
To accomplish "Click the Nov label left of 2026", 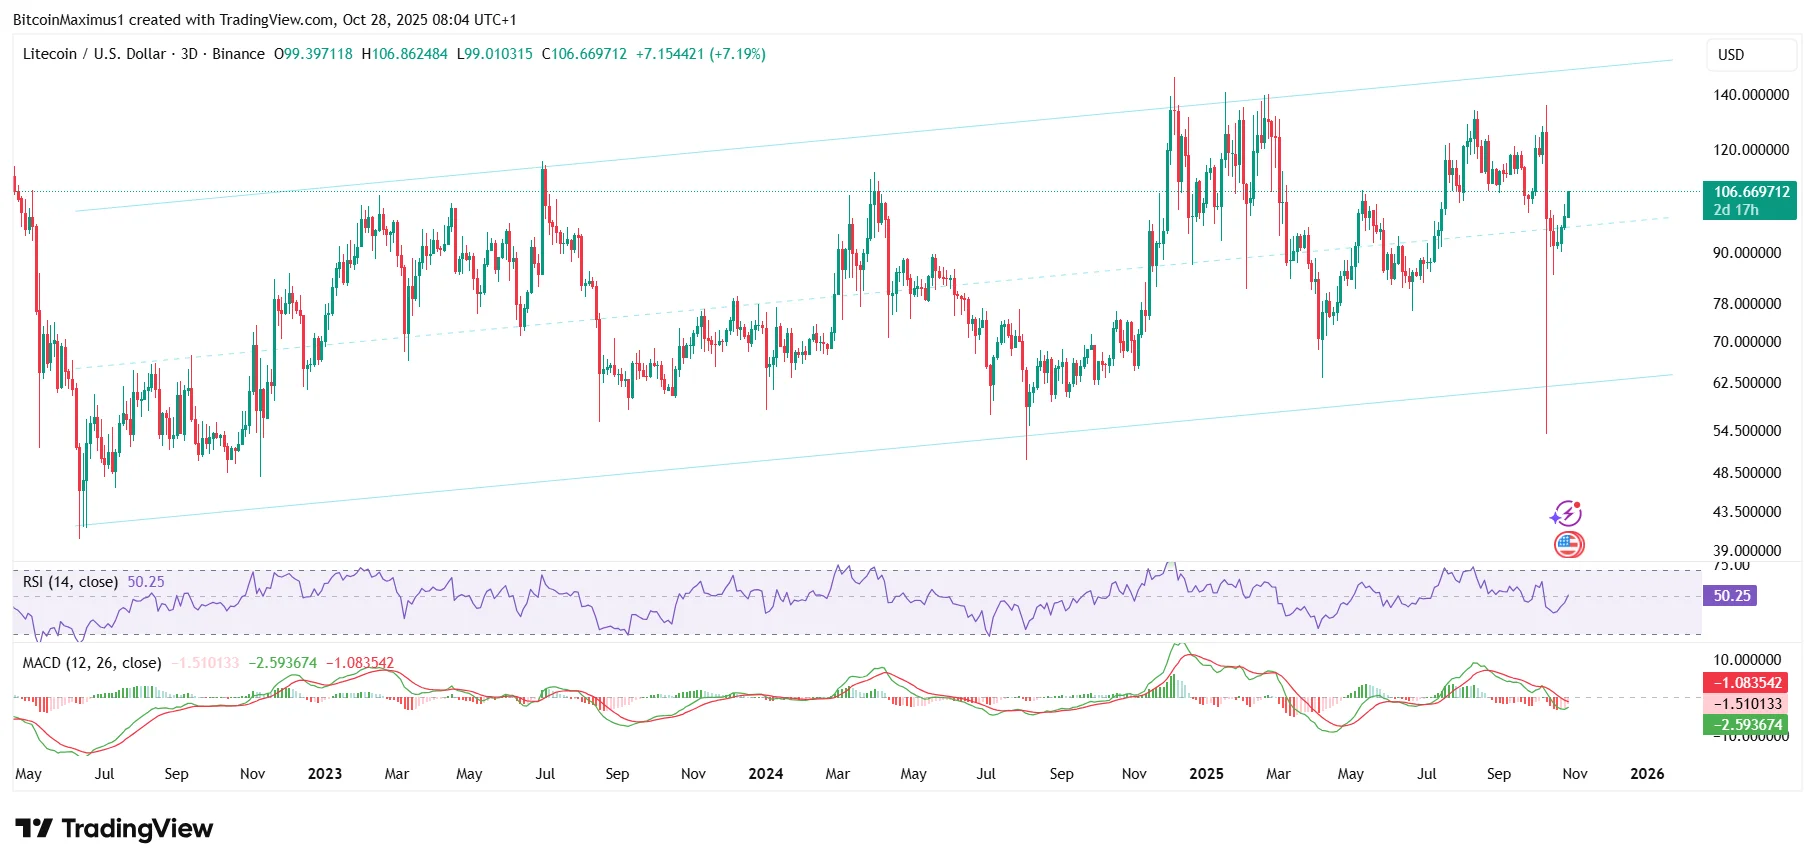I will pos(1575,774).
